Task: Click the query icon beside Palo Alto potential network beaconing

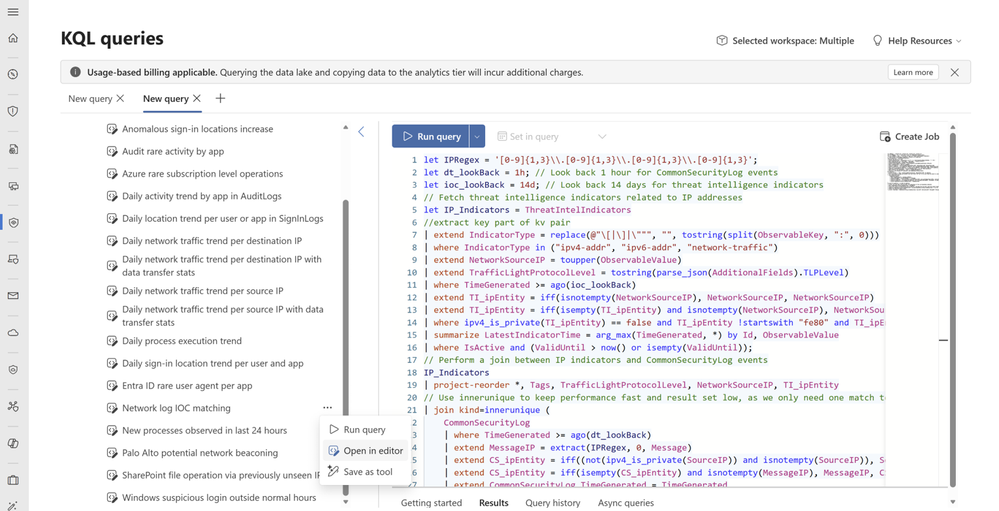Action: (x=111, y=452)
